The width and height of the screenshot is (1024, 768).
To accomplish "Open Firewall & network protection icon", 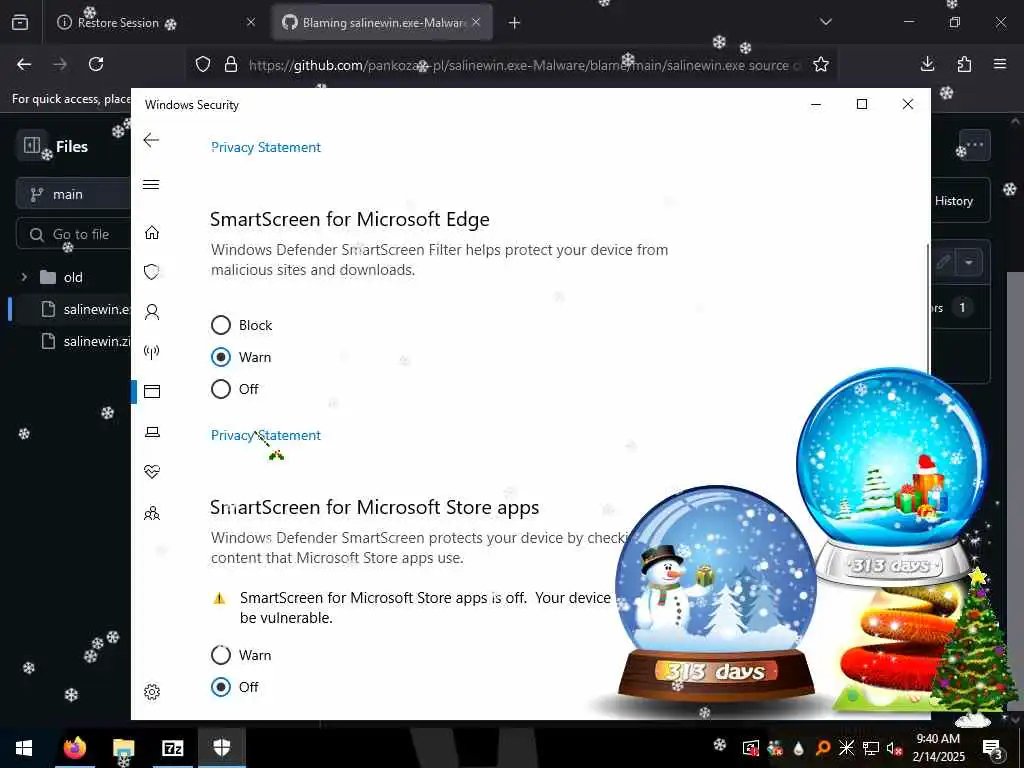I will pos(152,353).
